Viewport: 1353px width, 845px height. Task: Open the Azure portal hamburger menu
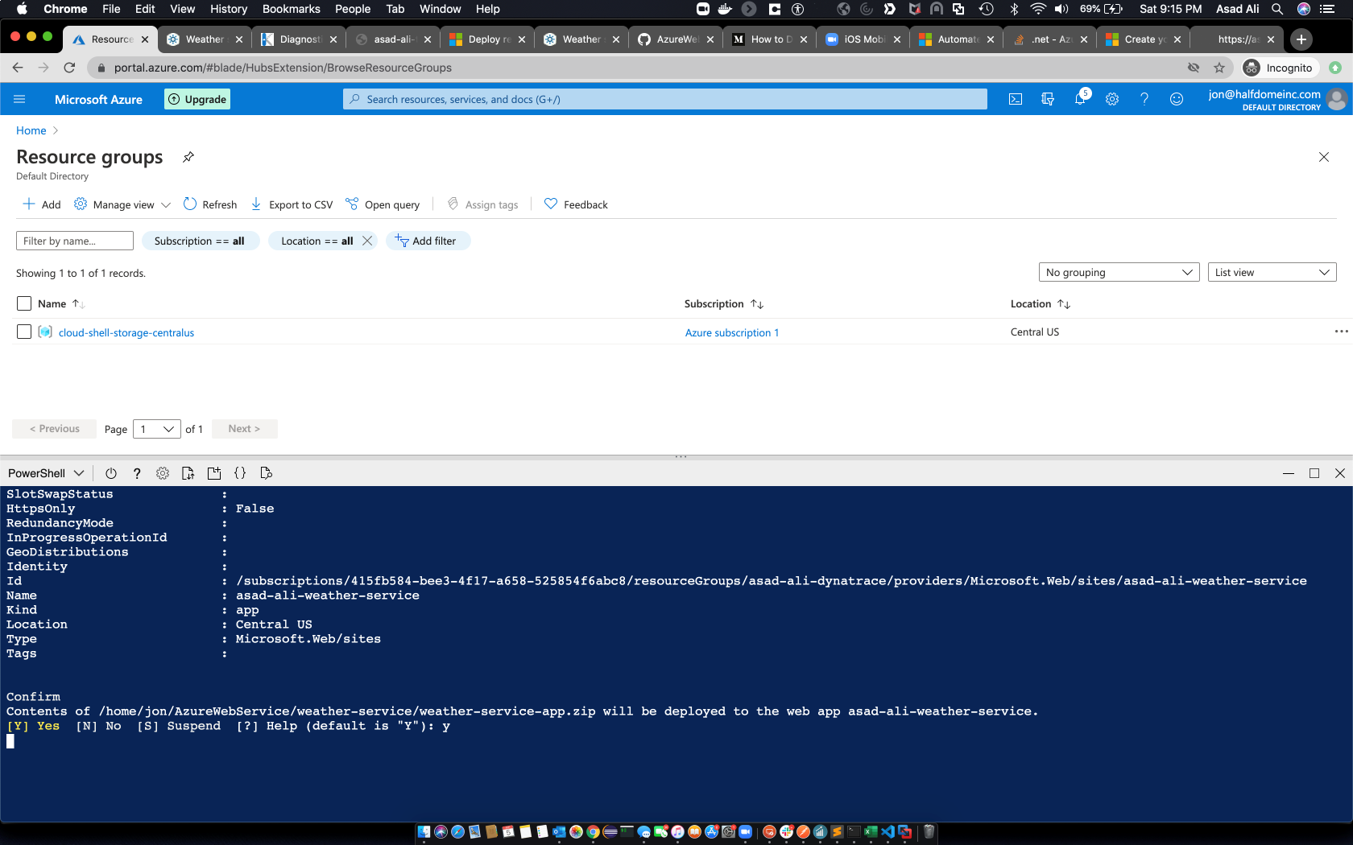(x=19, y=99)
